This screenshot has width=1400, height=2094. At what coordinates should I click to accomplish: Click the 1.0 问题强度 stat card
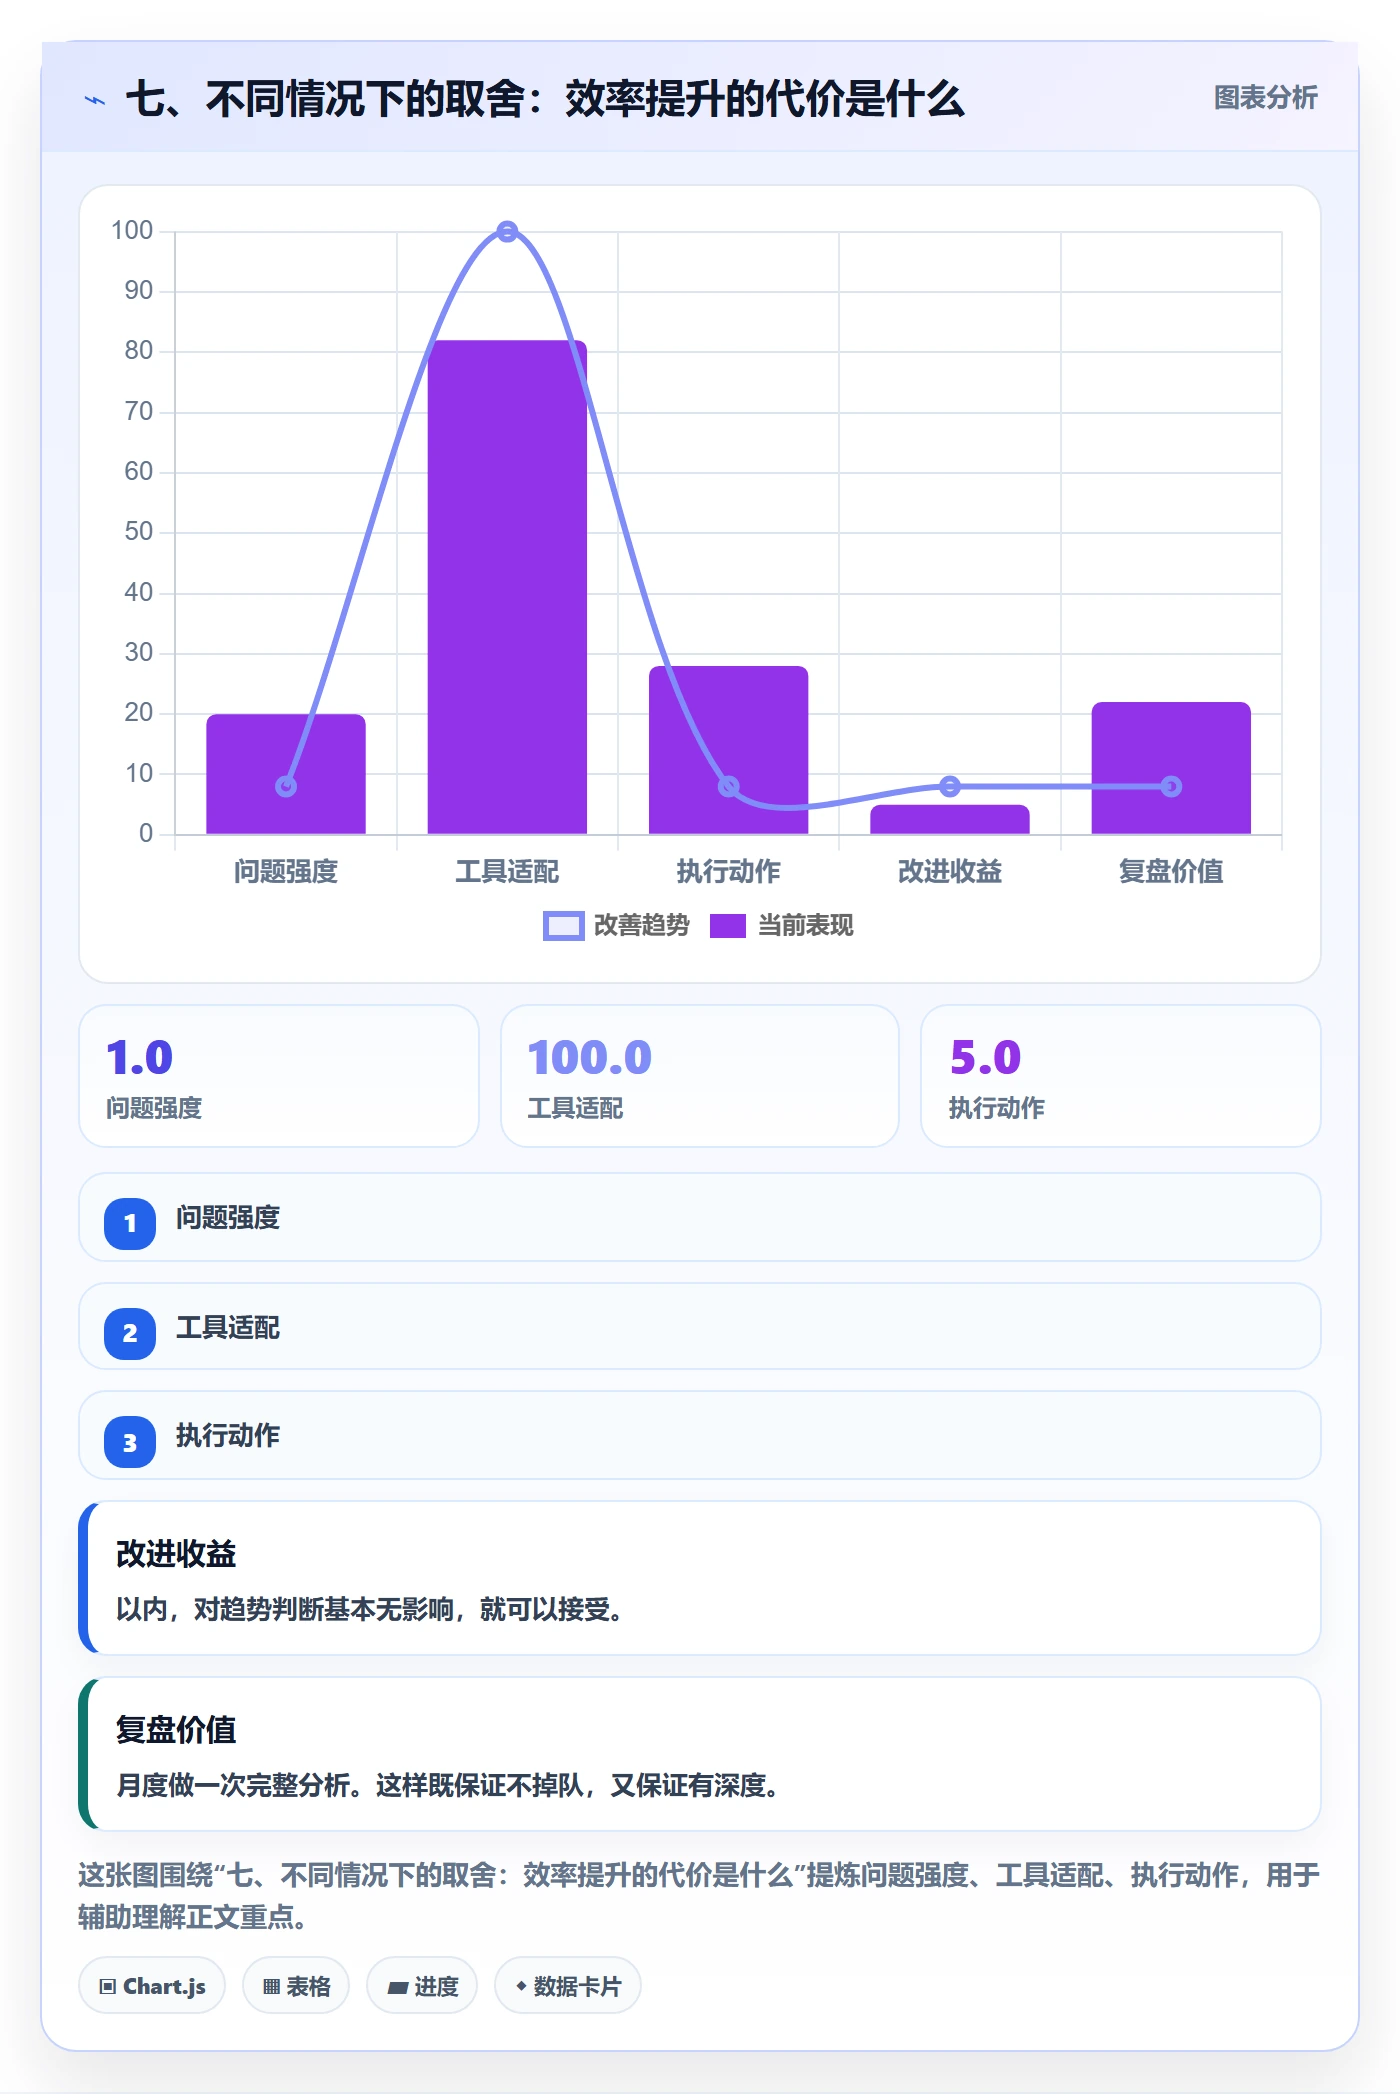pos(279,1076)
